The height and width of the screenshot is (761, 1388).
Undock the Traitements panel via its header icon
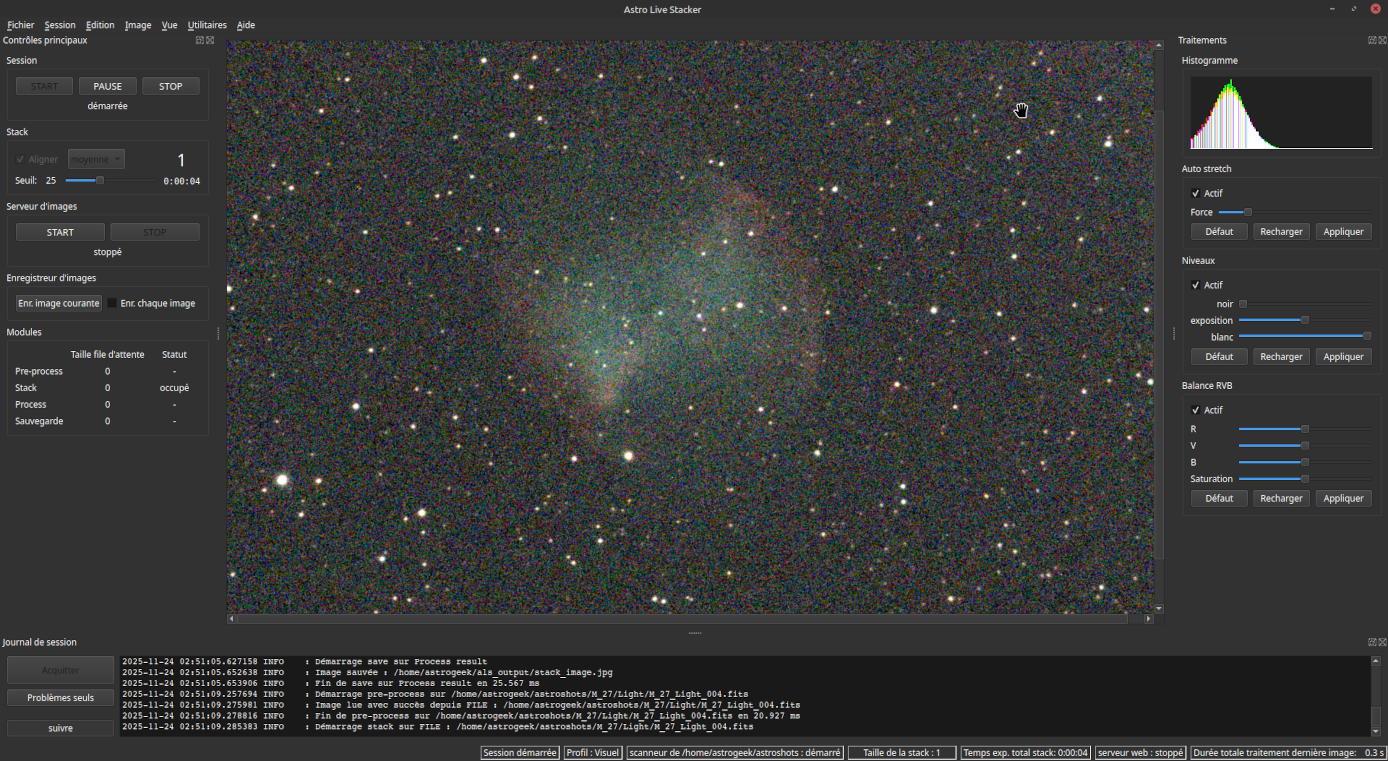point(1372,40)
